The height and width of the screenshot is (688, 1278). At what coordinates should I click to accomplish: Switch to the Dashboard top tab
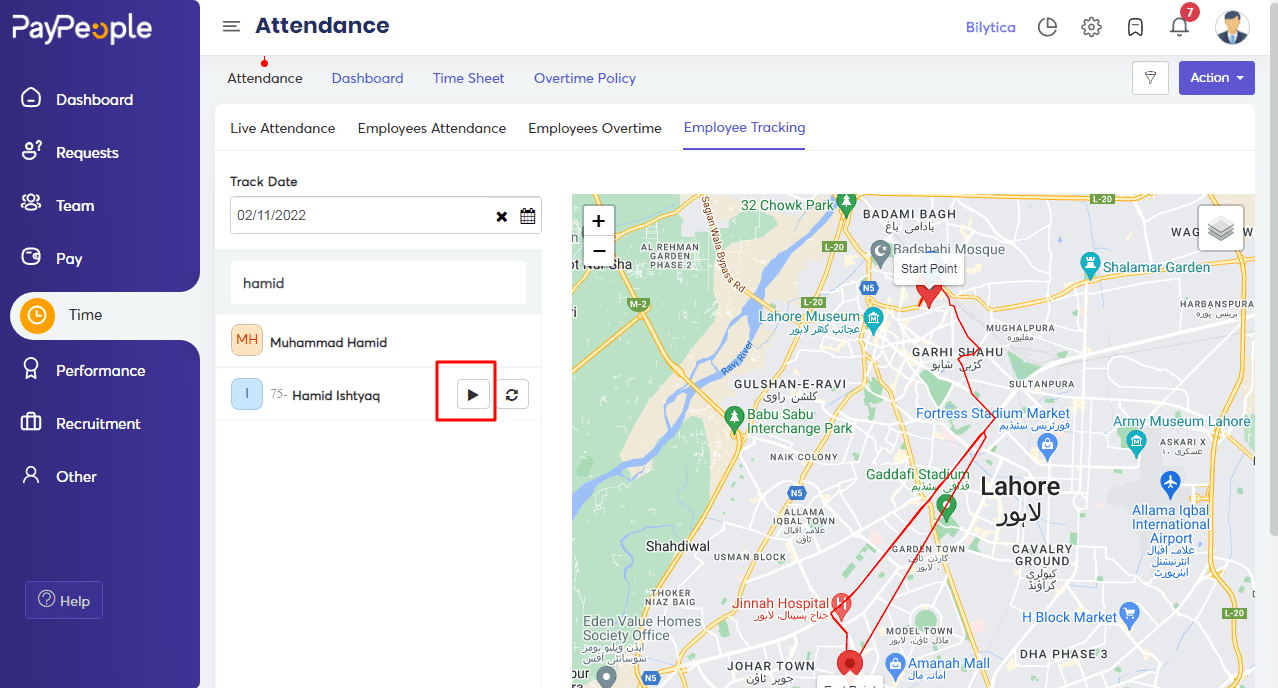(368, 78)
